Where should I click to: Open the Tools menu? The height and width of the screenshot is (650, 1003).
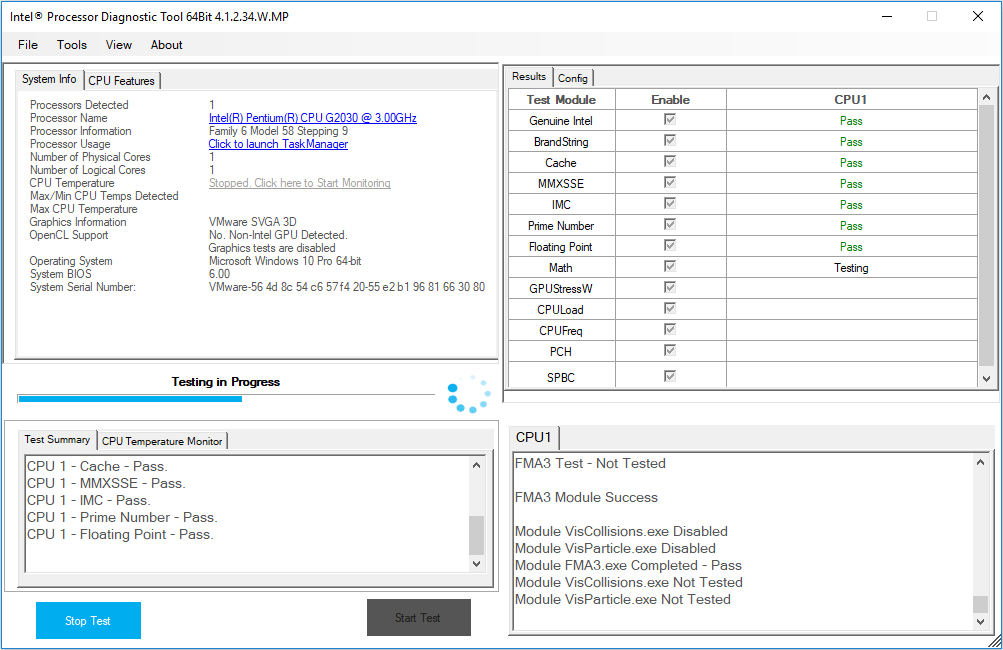tap(72, 45)
